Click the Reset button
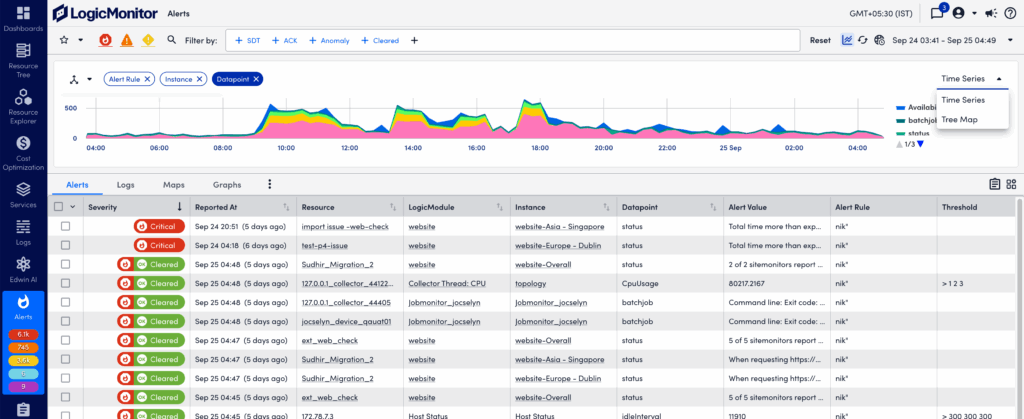The image size is (1024, 419). coord(820,40)
